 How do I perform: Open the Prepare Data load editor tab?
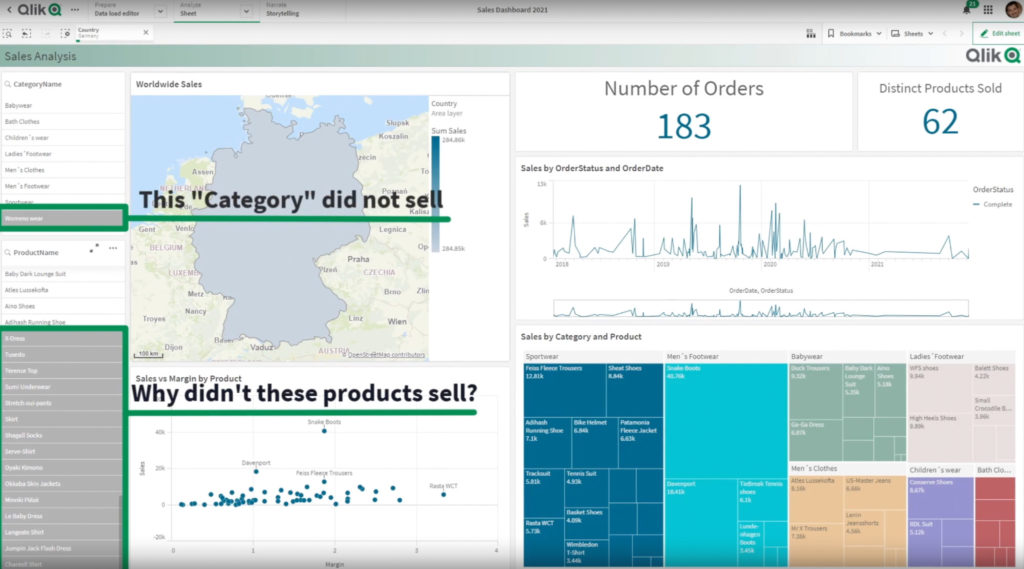(118, 9)
